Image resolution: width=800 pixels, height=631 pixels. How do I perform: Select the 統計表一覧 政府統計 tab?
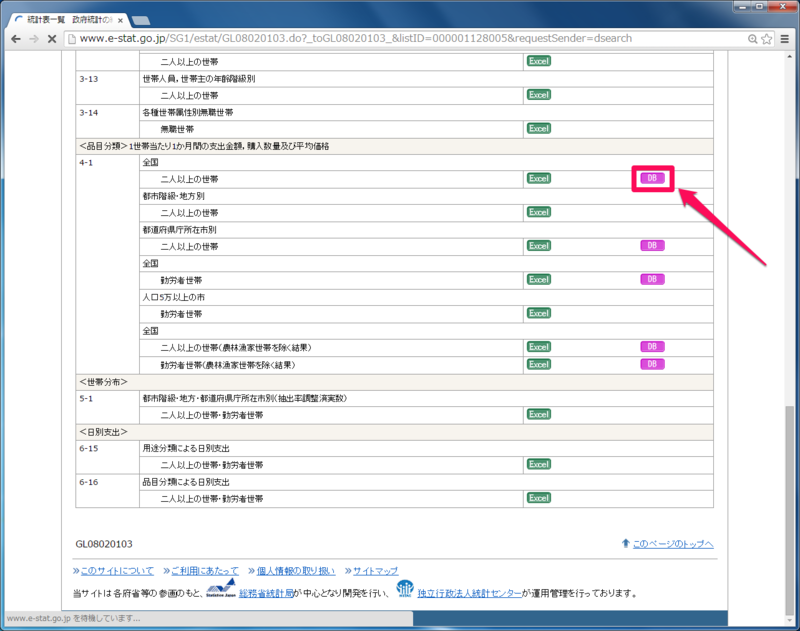(x=69, y=20)
